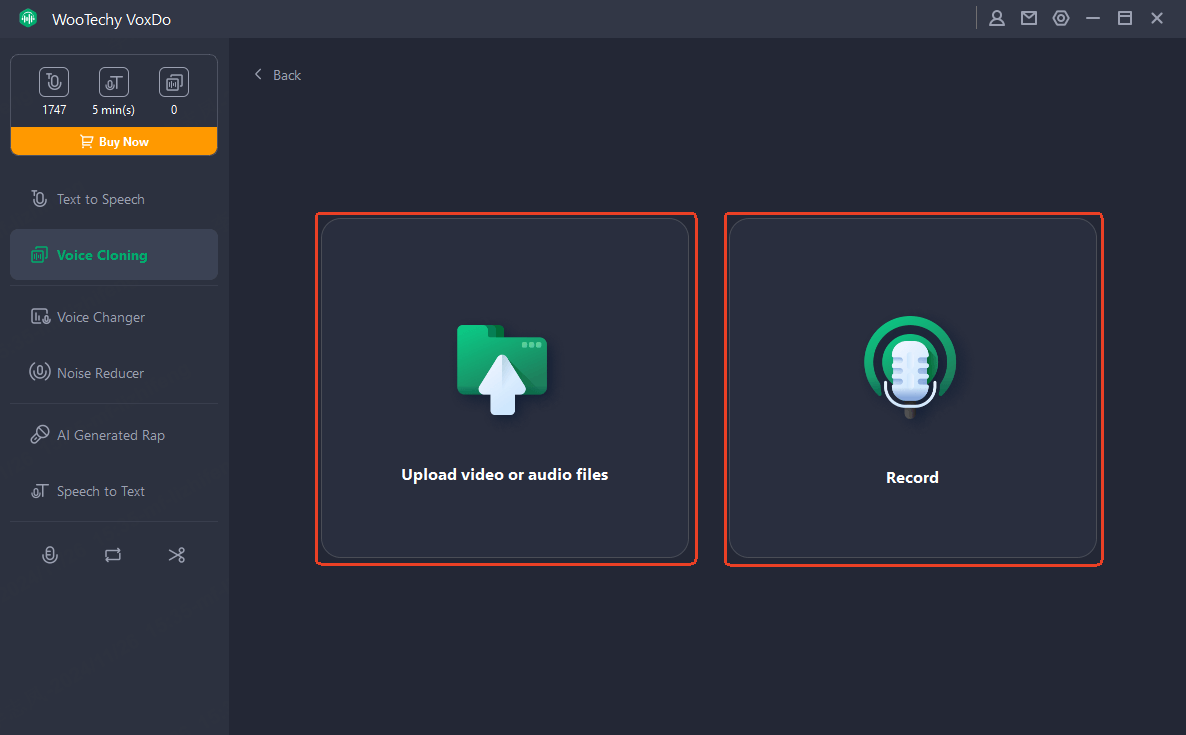Open the Noise Reducer tool
1186x735 pixels.
pos(100,373)
